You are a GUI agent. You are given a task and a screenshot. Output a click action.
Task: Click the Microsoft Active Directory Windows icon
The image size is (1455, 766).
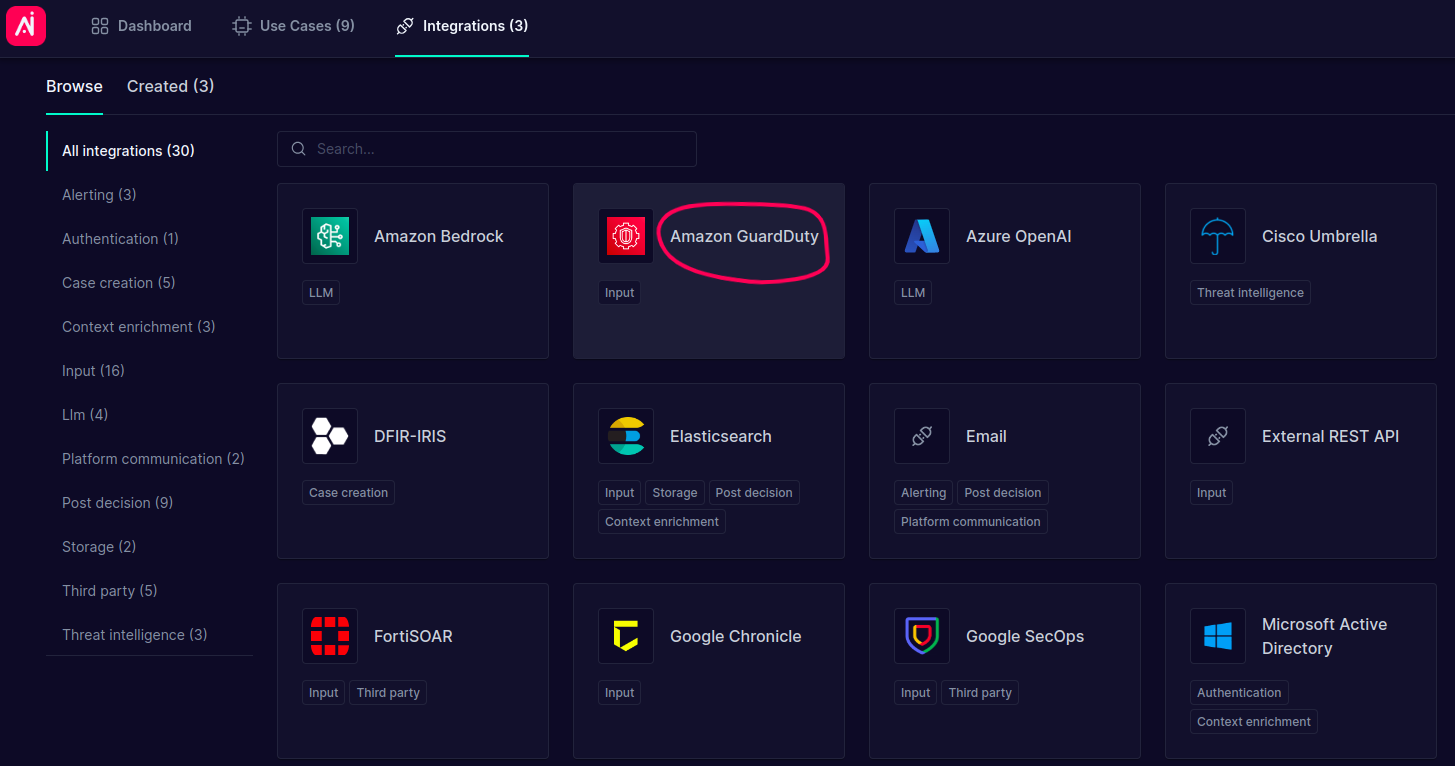click(x=1218, y=636)
